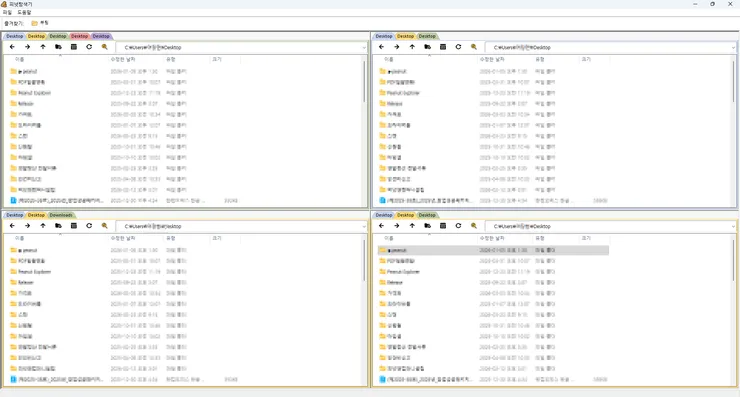This screenshot has height=397, width=740.
Task: Go forward in the top-right pane
Action: [x=396, y=47]
